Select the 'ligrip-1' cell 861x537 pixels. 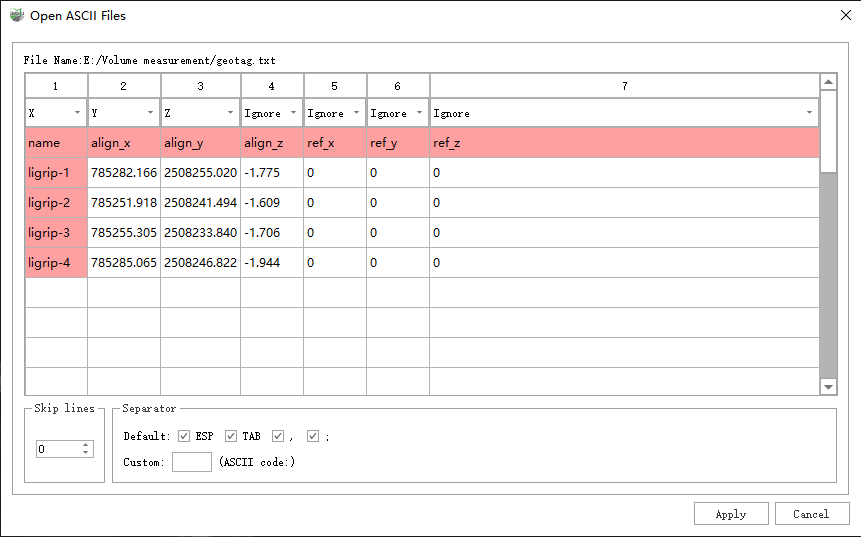(56, 173)
